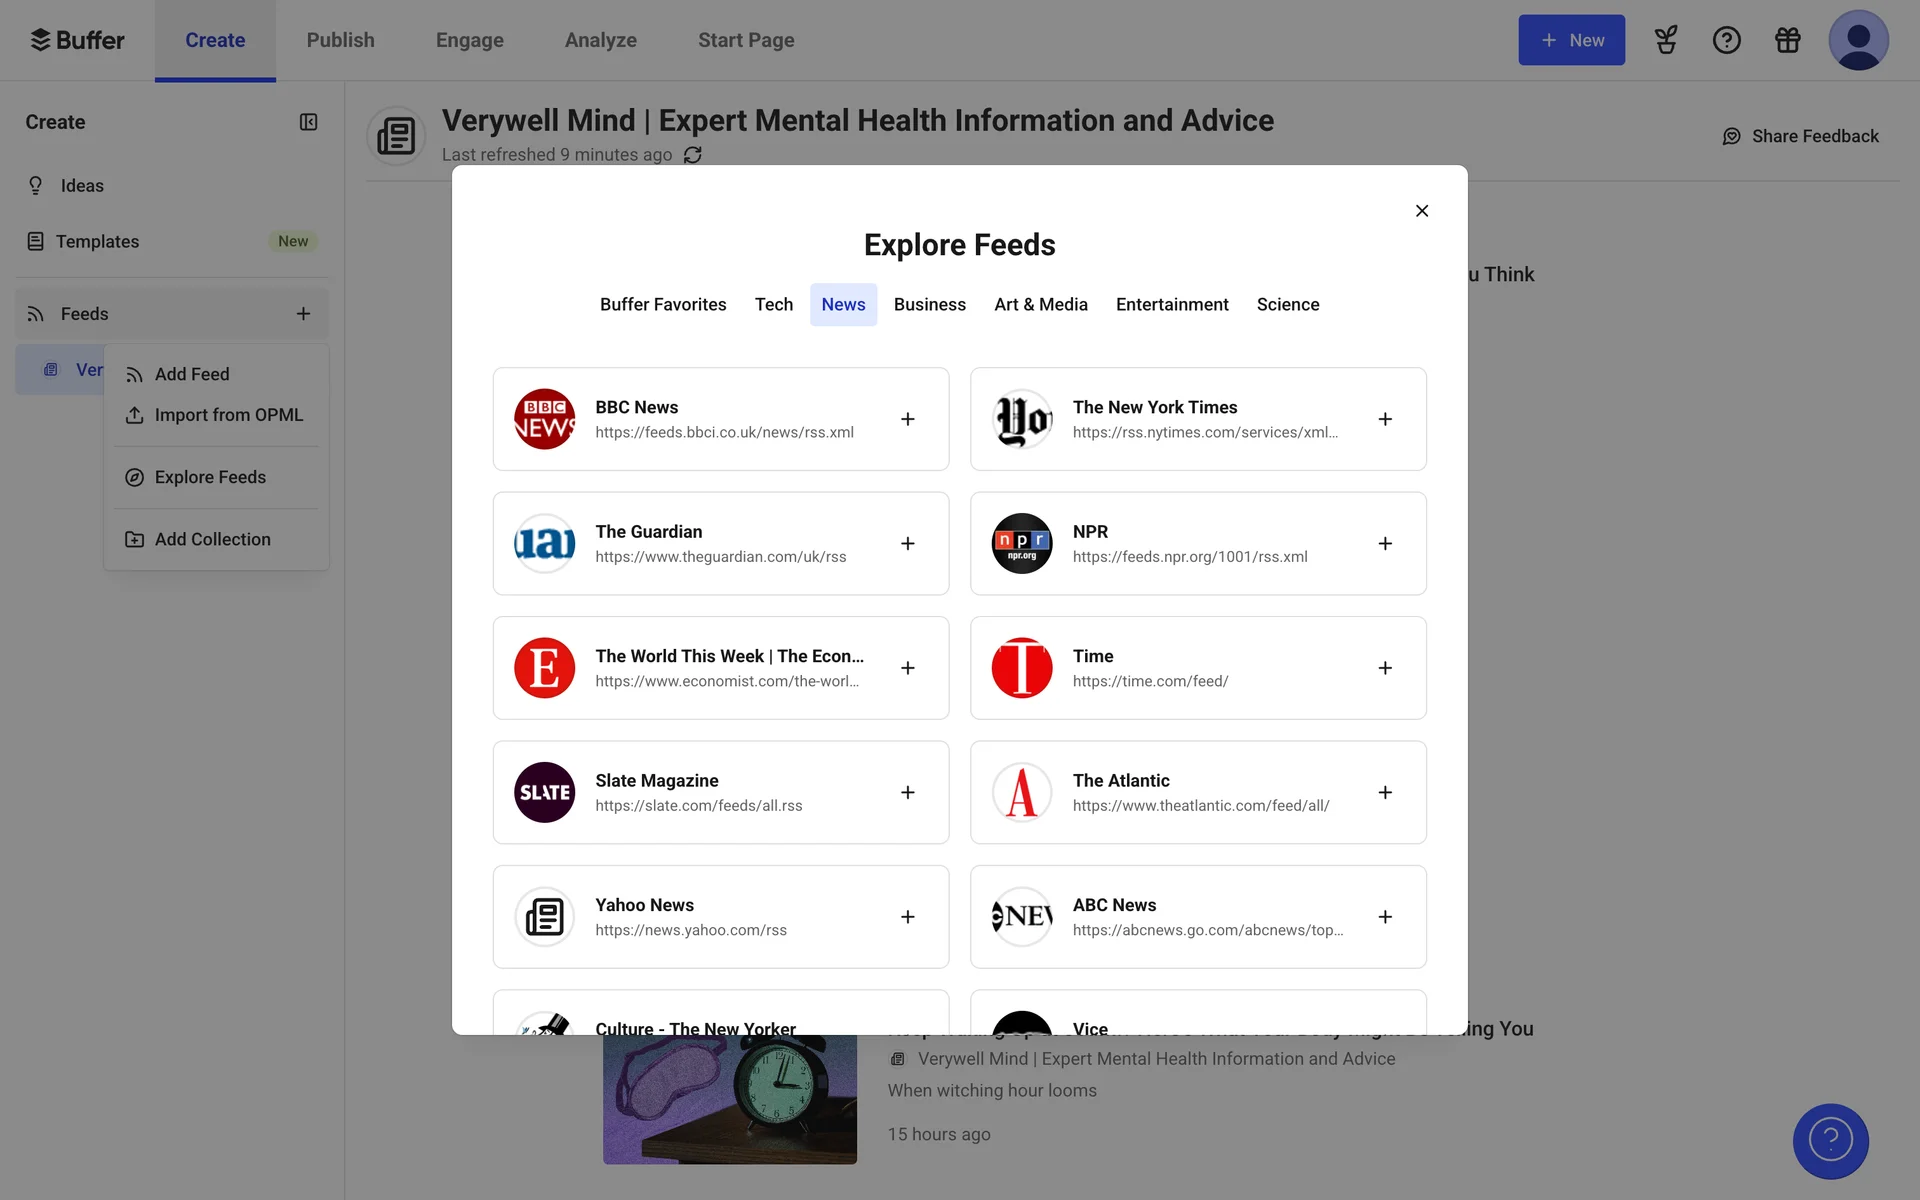Open sleep mask alarm clock article thumbnail
1920x1200 pixels.
[729, 1098]
